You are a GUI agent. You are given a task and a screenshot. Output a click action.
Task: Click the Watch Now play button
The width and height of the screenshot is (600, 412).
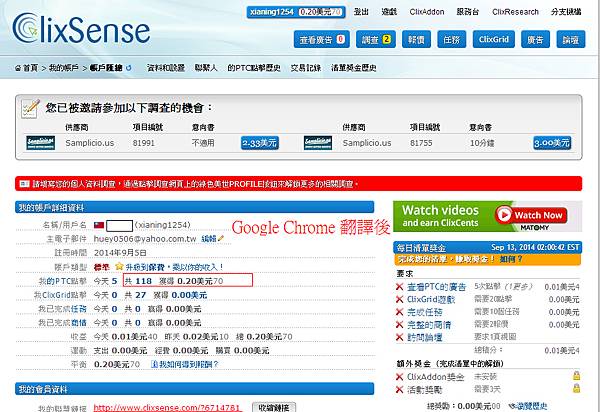531,215
